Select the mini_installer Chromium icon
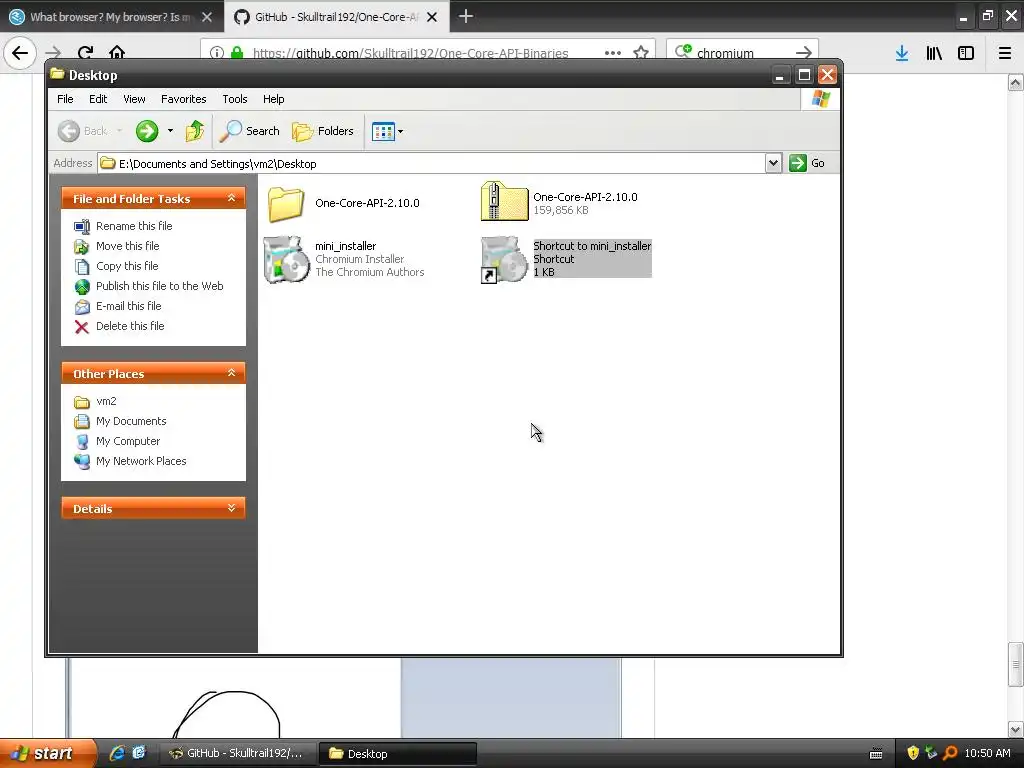 (x=286, y=259)
